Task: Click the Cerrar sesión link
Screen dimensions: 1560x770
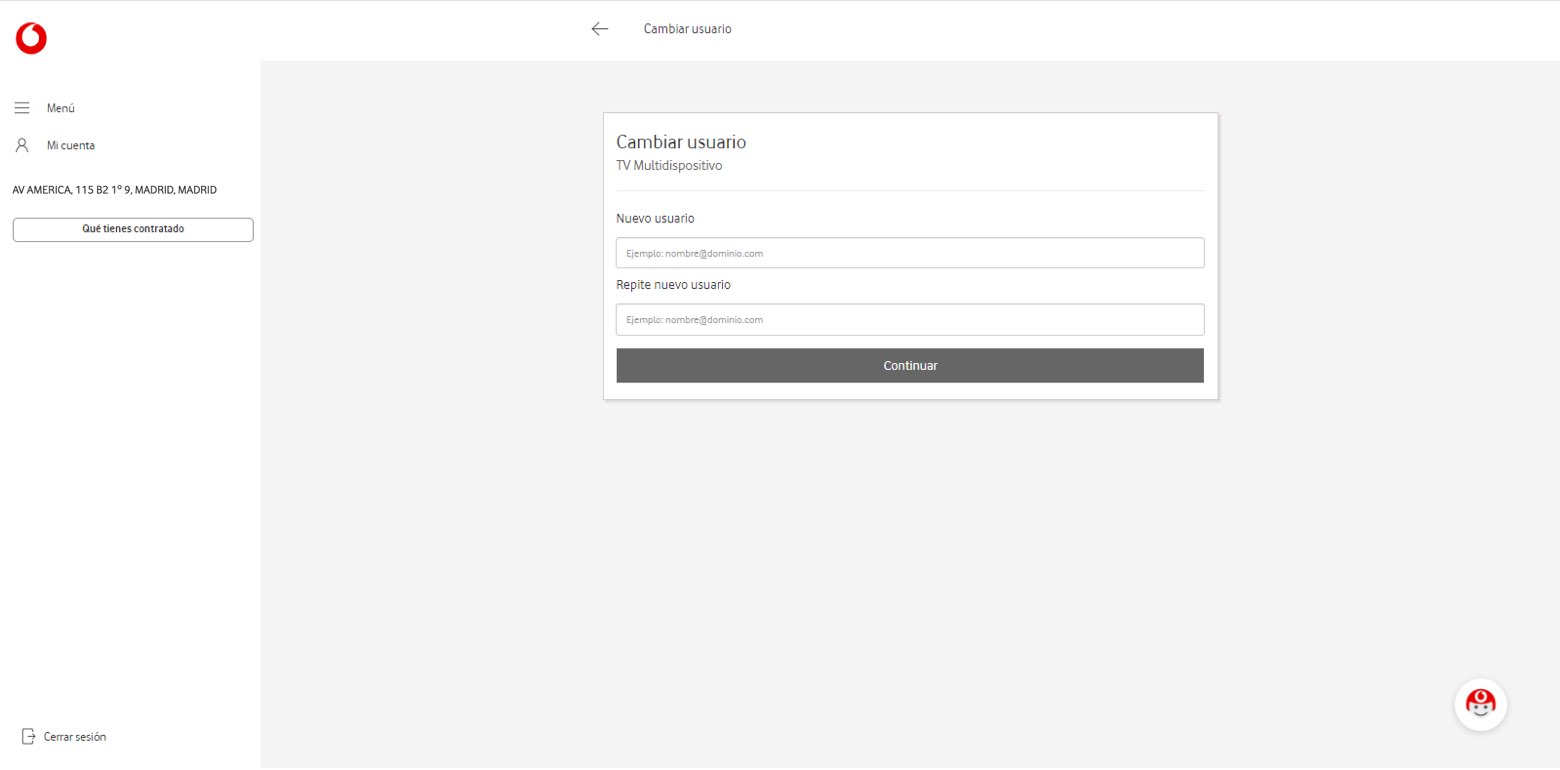Action: coord(75,737)
